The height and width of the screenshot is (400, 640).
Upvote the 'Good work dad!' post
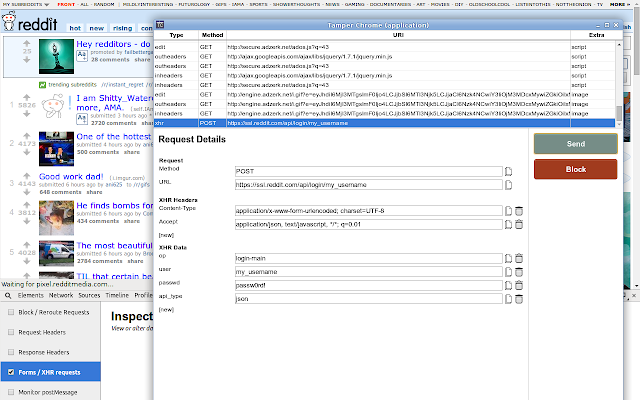pos(27,176)
